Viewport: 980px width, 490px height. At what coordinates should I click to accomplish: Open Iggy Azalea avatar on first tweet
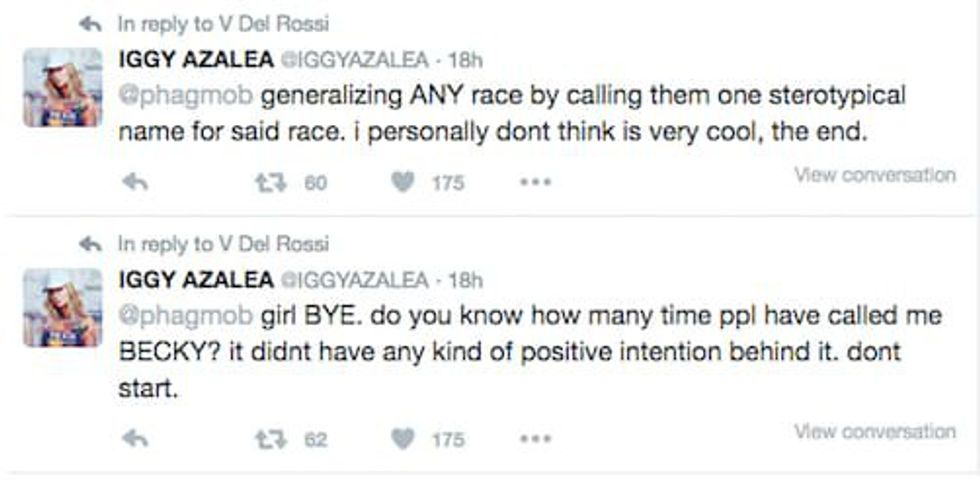coord(62,87)
